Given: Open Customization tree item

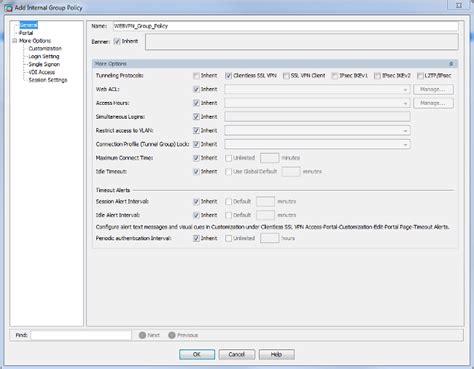Looking at the screenshot, I should pyautogui.click(x=45, y=48).
